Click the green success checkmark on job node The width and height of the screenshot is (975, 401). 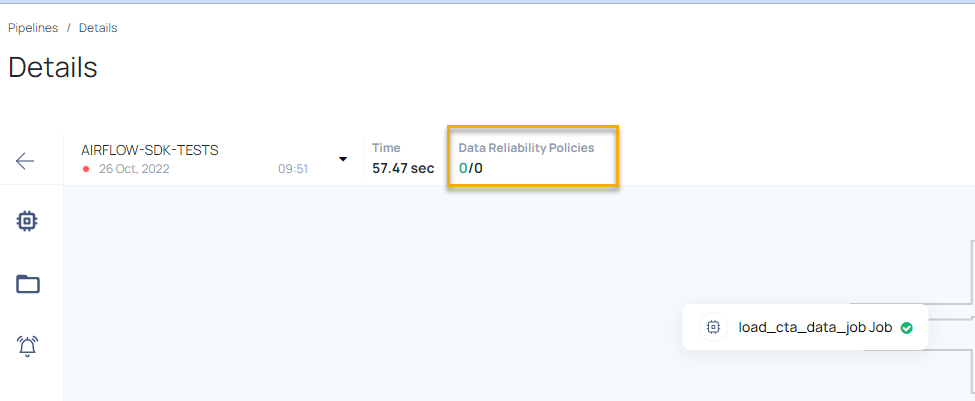tap(907, 328)
